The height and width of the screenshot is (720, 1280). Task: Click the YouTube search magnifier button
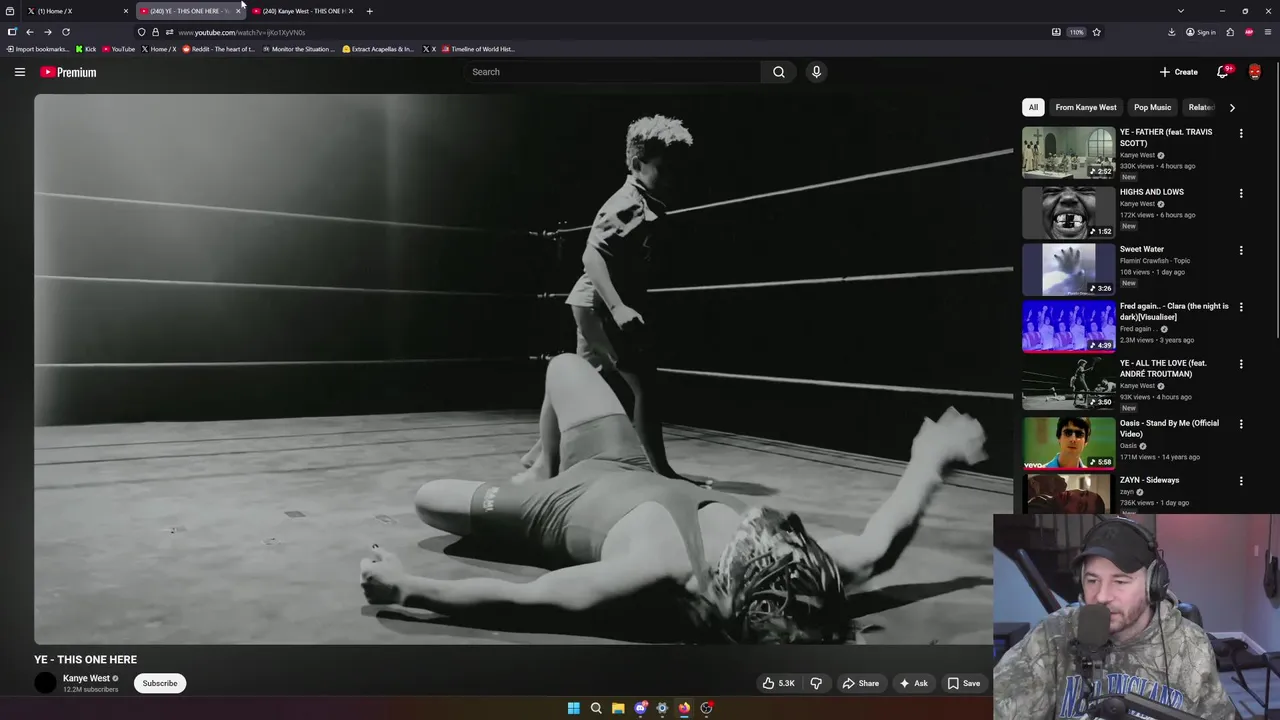[x=779, y=72]
